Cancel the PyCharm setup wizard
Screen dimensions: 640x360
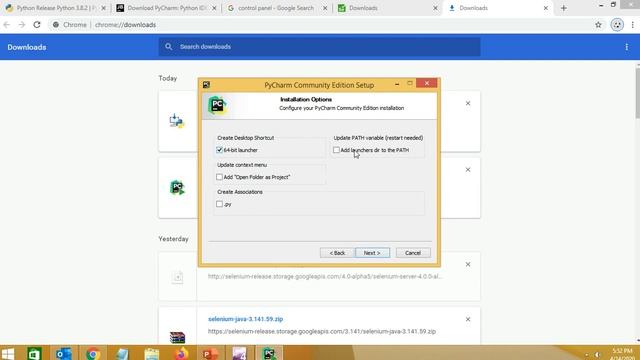pyautogui.click(x=413, y=253)
